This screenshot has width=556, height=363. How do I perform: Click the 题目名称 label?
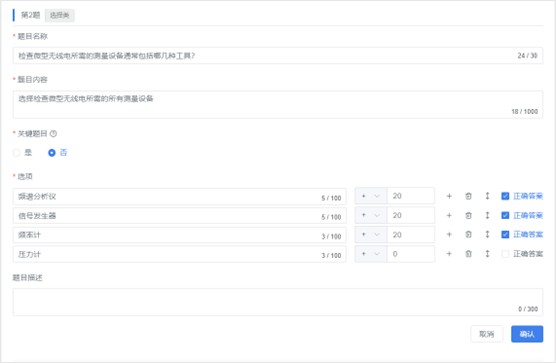click(33, 36)
